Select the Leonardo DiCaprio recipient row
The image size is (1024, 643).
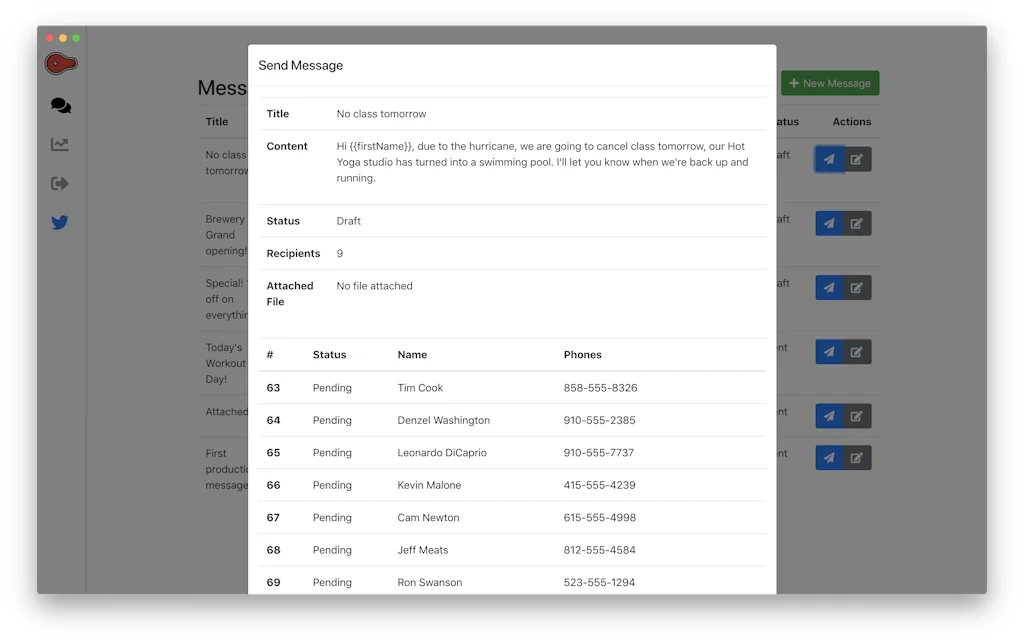coord(441,453)
